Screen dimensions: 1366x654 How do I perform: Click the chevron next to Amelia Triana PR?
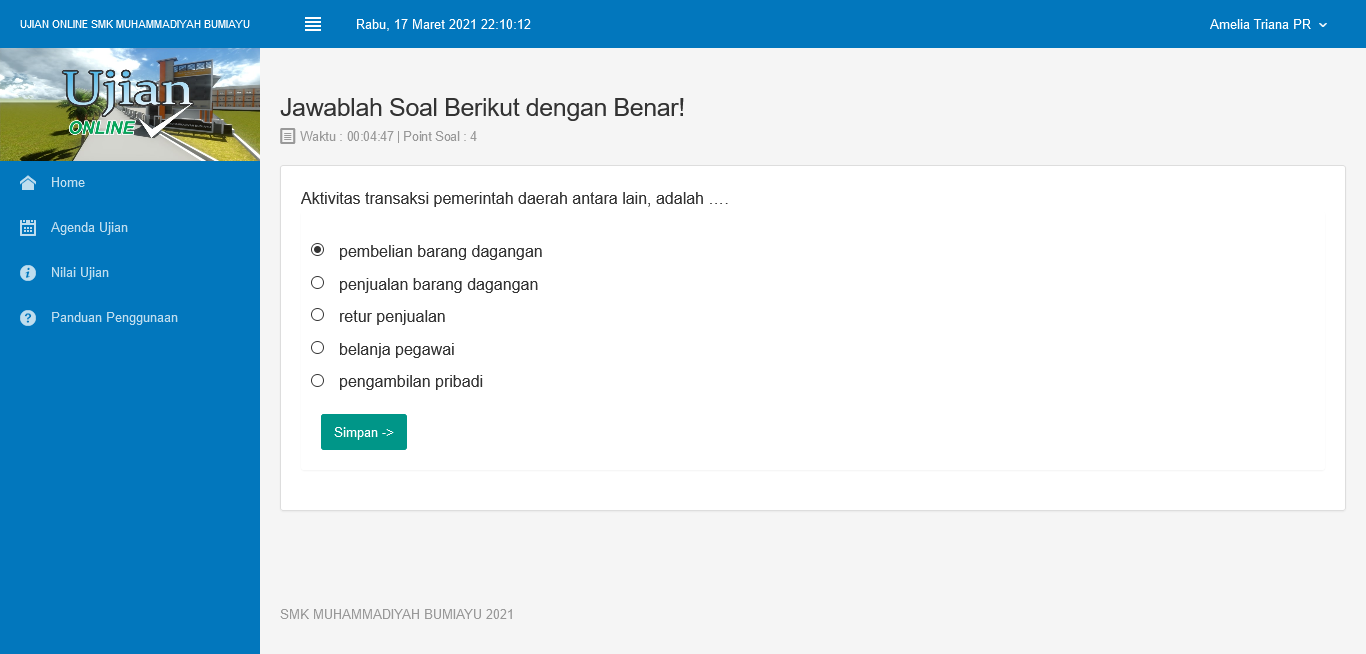click(1323, 25)
